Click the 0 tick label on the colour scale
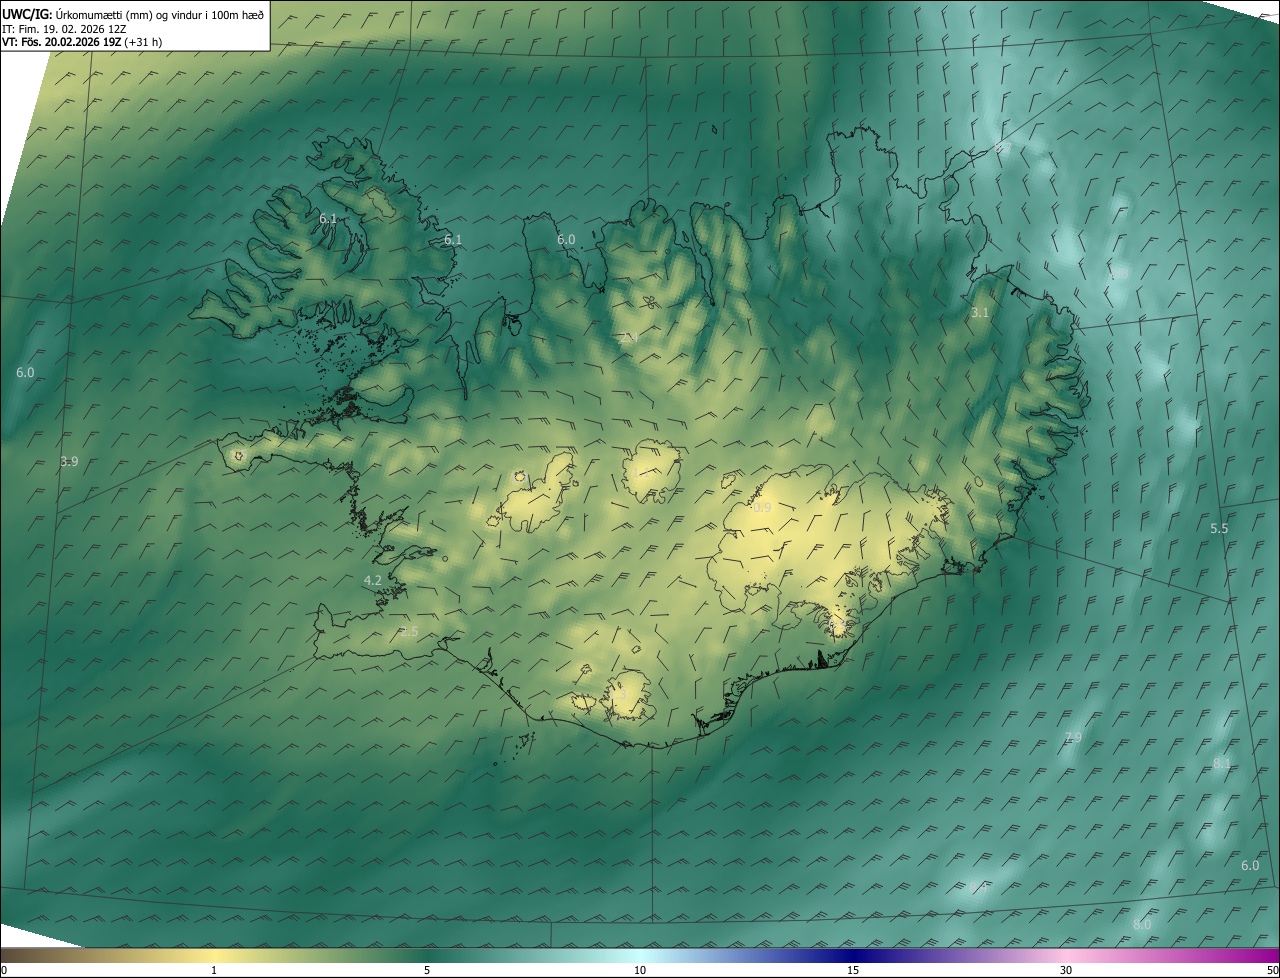 pos(4,970)
